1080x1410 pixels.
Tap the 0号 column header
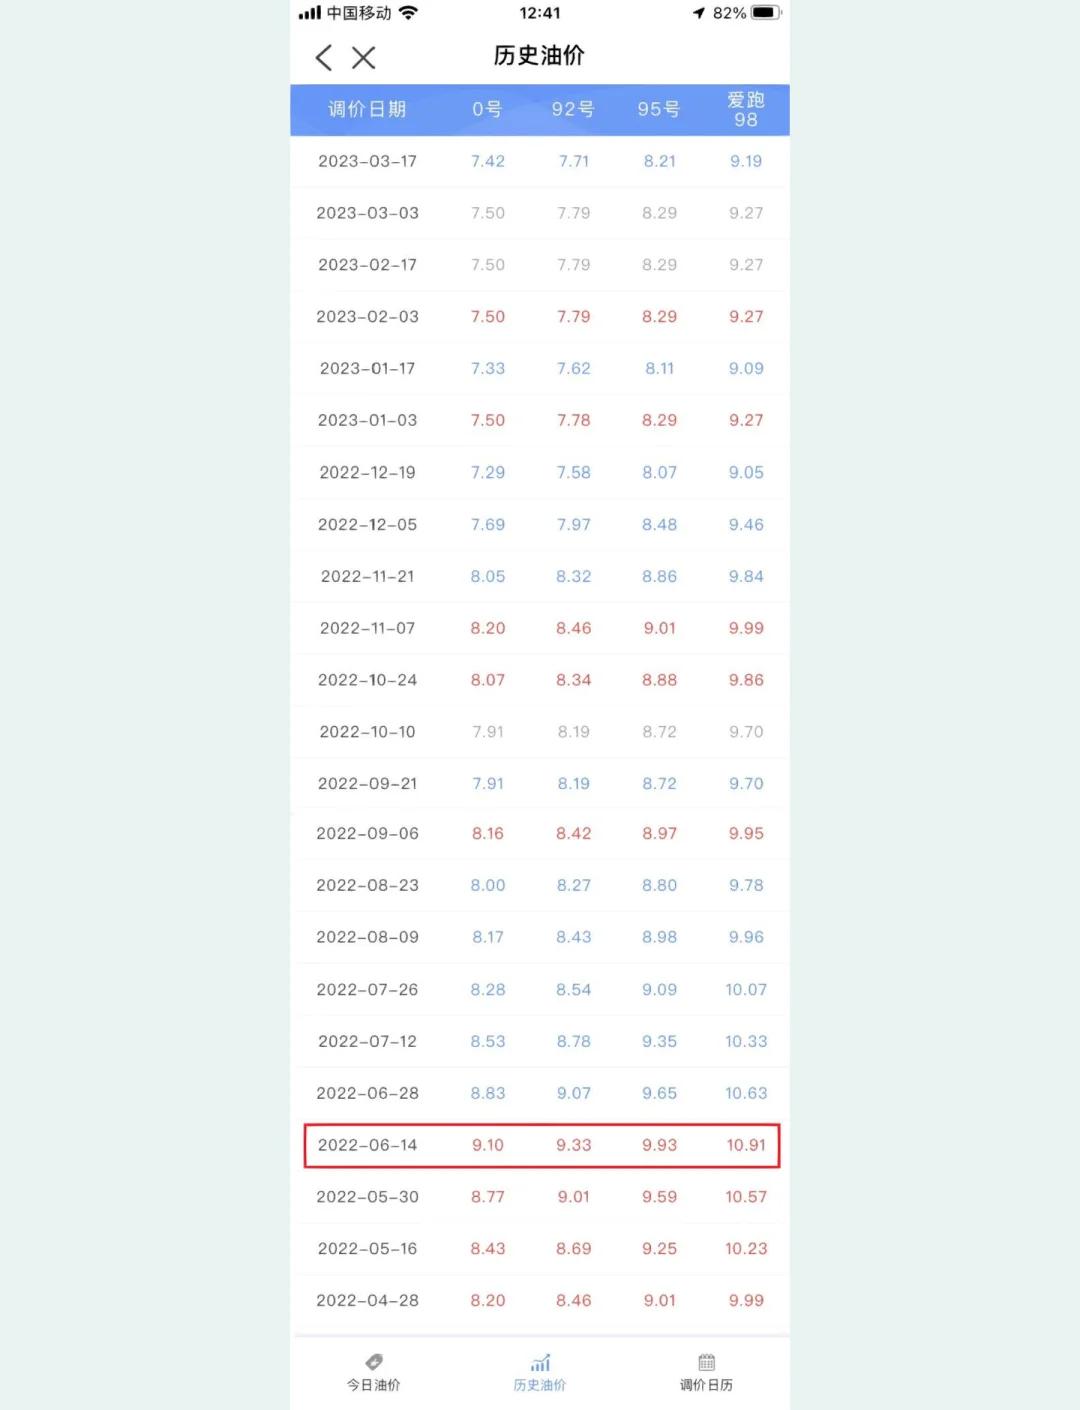click(488, 109)
